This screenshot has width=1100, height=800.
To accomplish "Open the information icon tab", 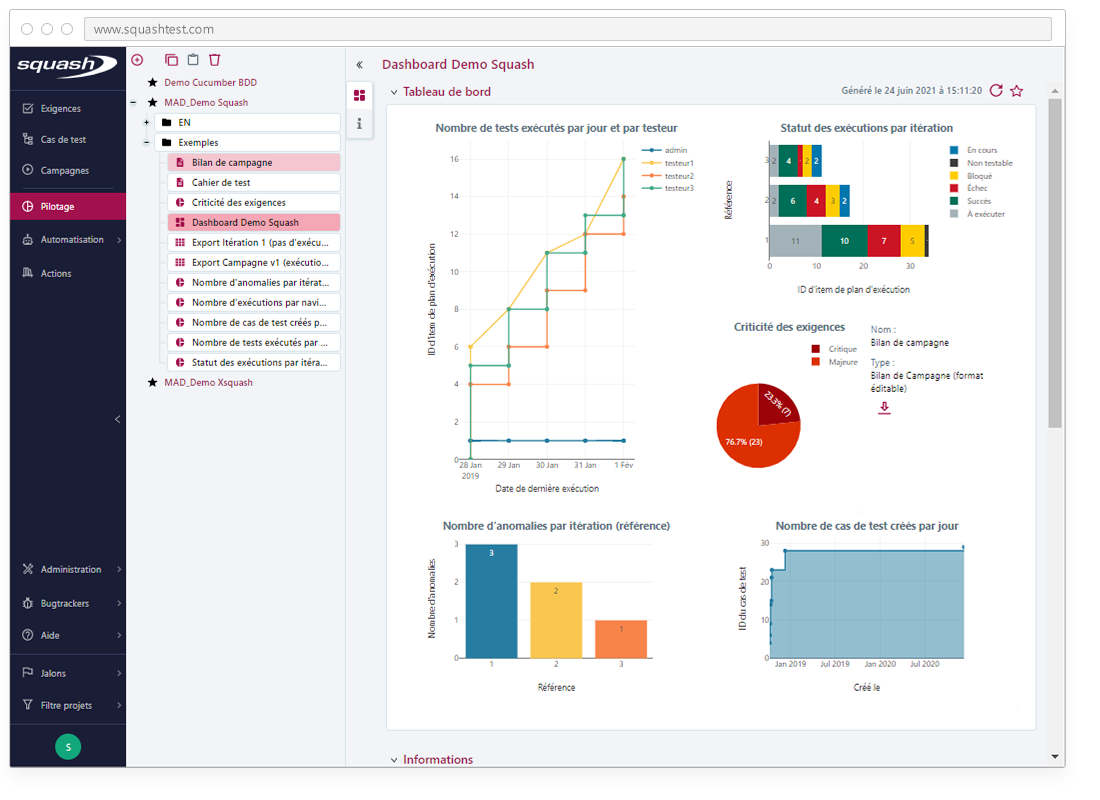I will coord(359,124).
